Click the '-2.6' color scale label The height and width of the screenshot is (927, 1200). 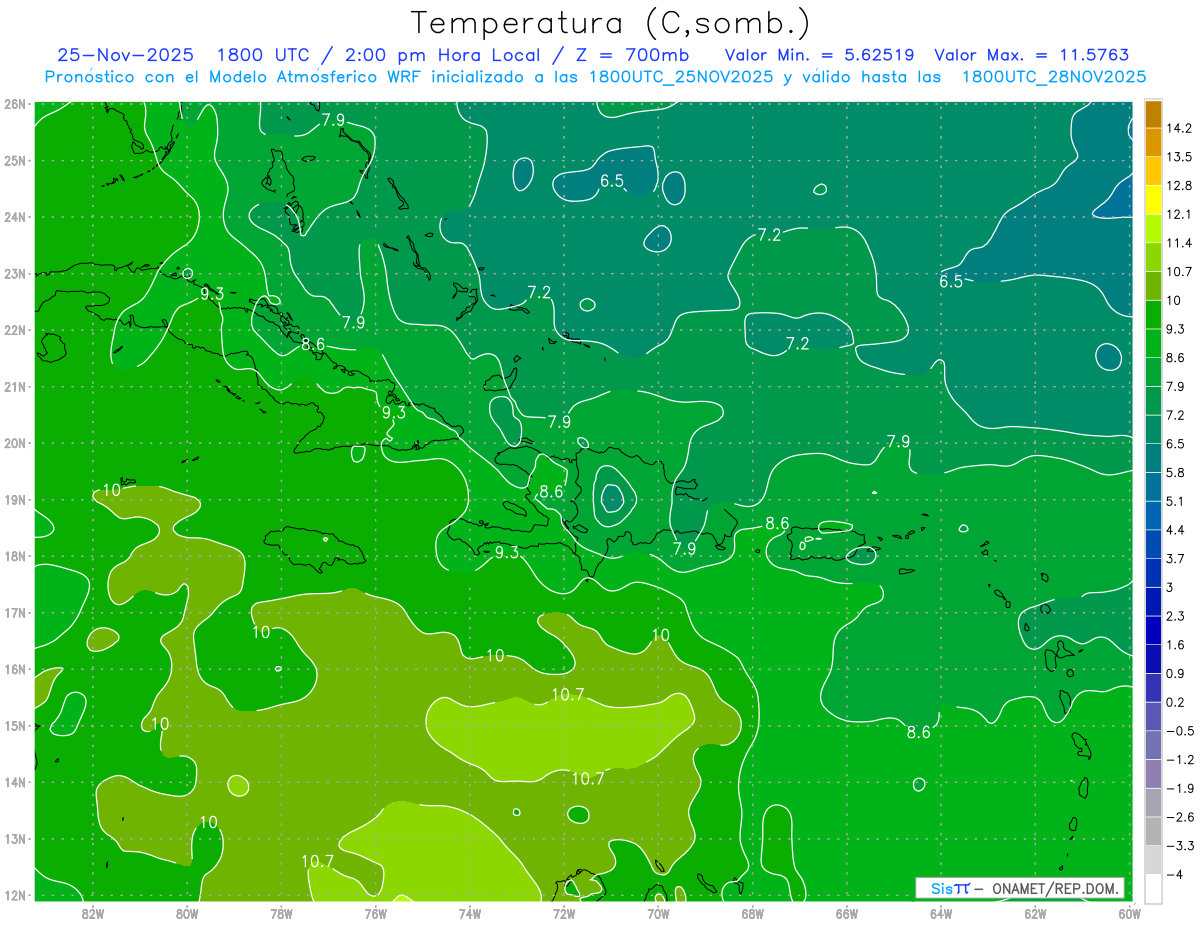click(1180, 817)
